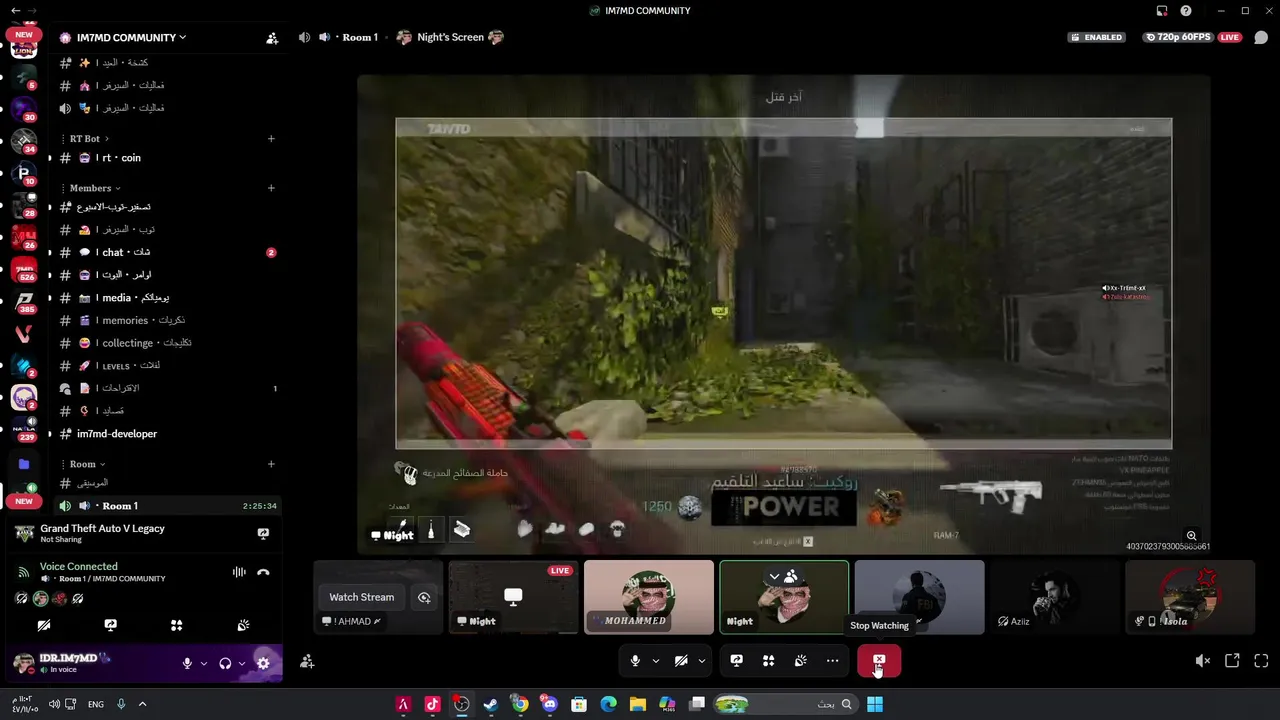Open output device arrow beside headphones
The width and height of the screenshot is (1280, 720).
click(x=242, y=663)
